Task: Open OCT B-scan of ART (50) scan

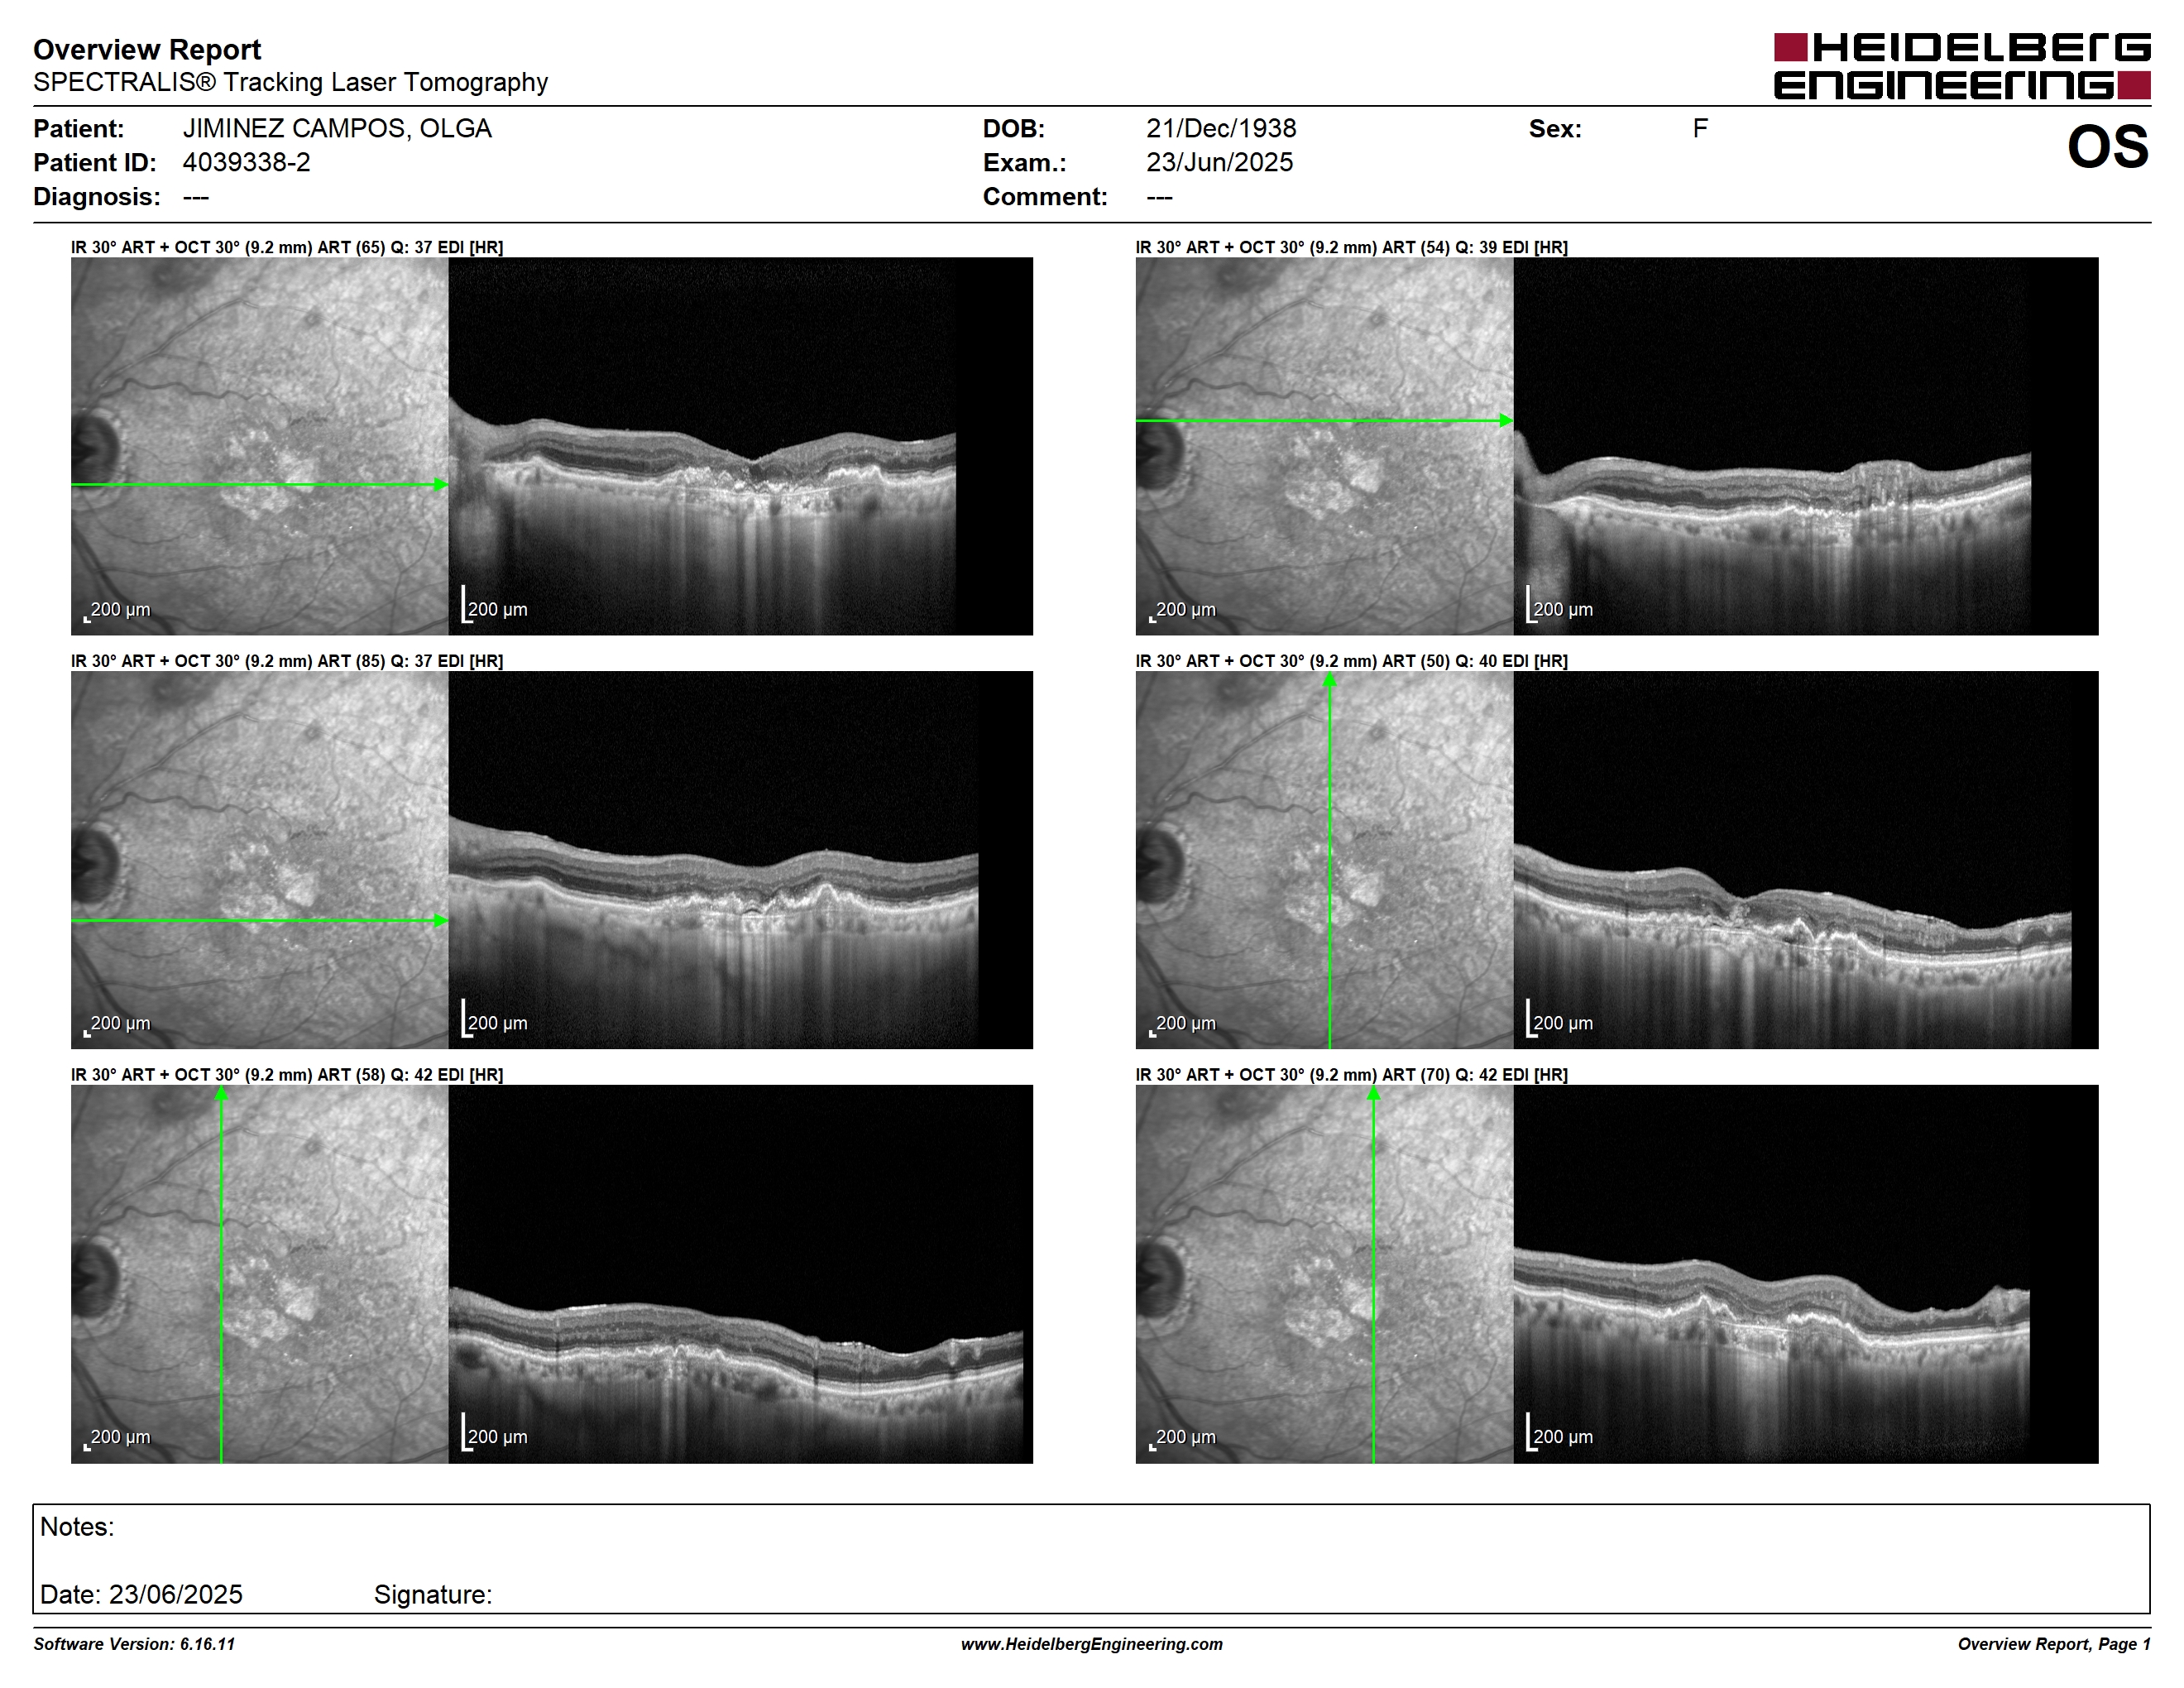Action: click(1806, 860)
